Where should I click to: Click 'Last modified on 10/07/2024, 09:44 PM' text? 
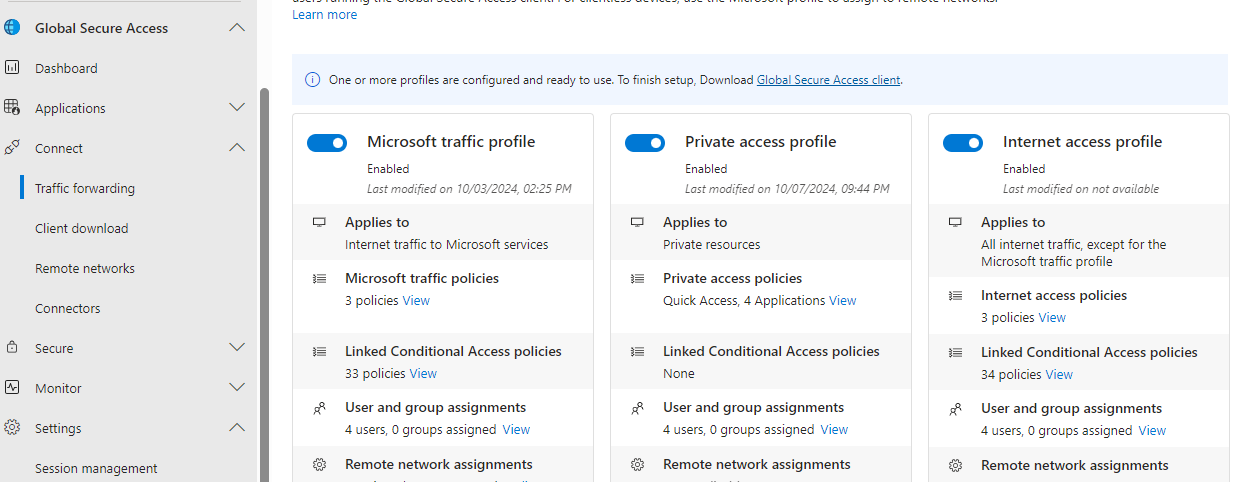tap(787, 189)
